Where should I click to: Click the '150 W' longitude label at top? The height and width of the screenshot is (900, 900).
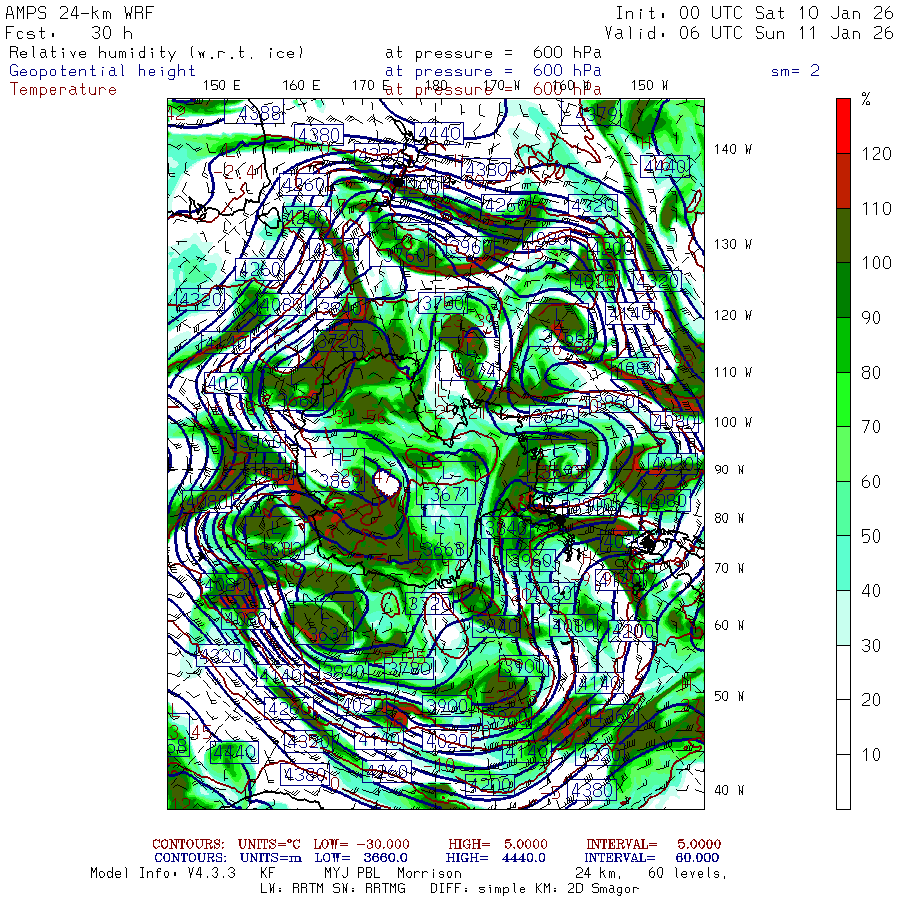tap(650, 86)
